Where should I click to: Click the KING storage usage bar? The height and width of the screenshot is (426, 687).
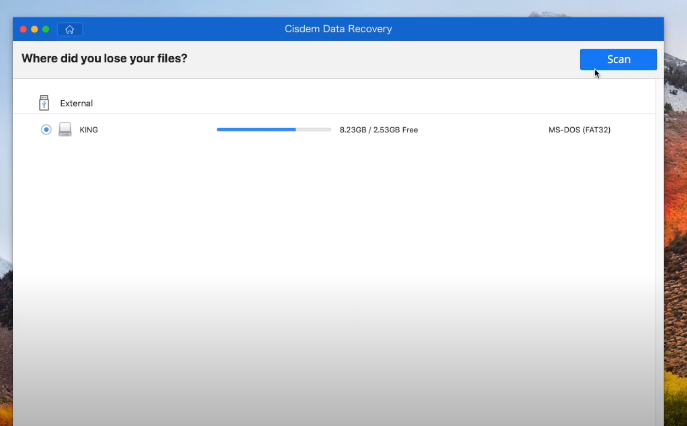(x=274, y=130)
